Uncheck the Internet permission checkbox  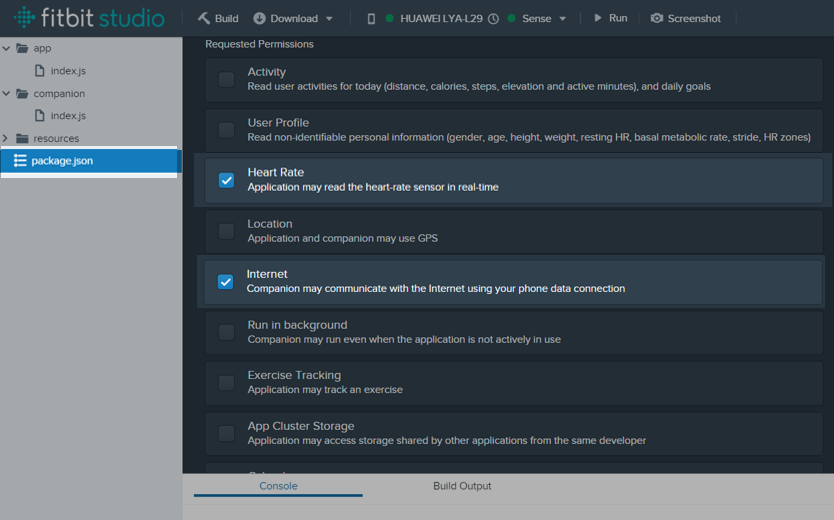point(226,282)
